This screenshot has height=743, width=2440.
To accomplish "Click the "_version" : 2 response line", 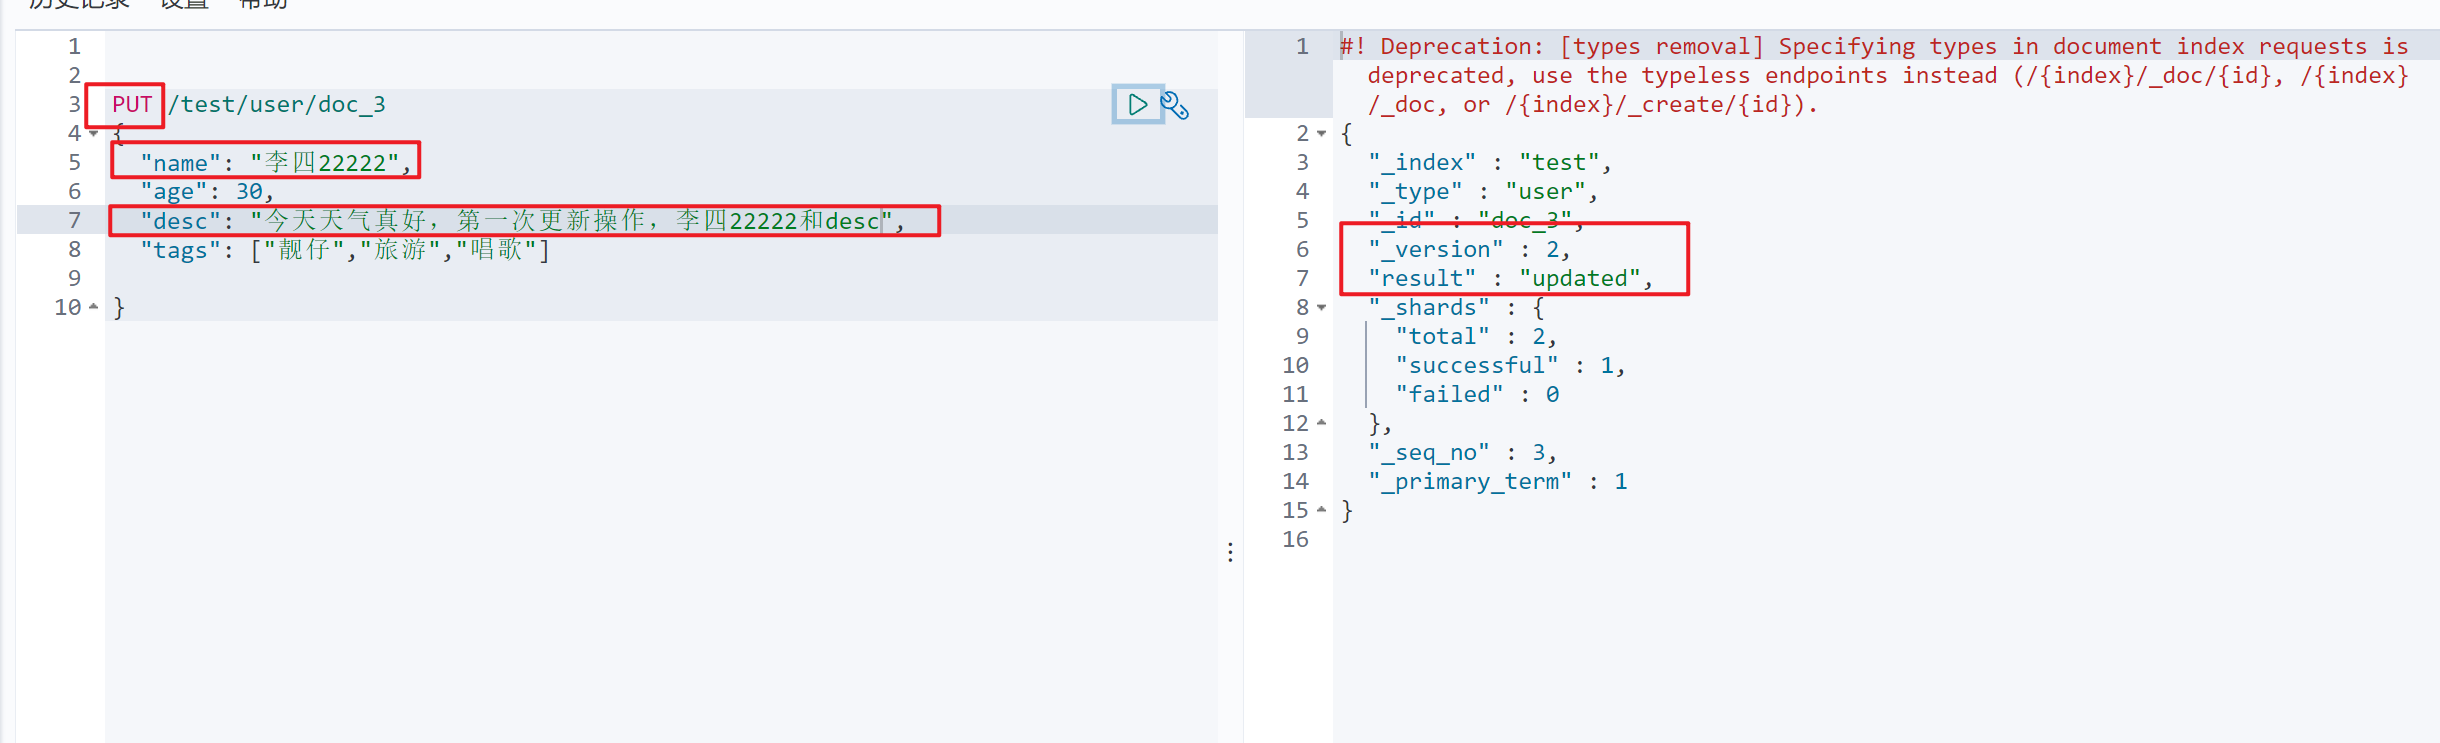I will pos(1469,249).
